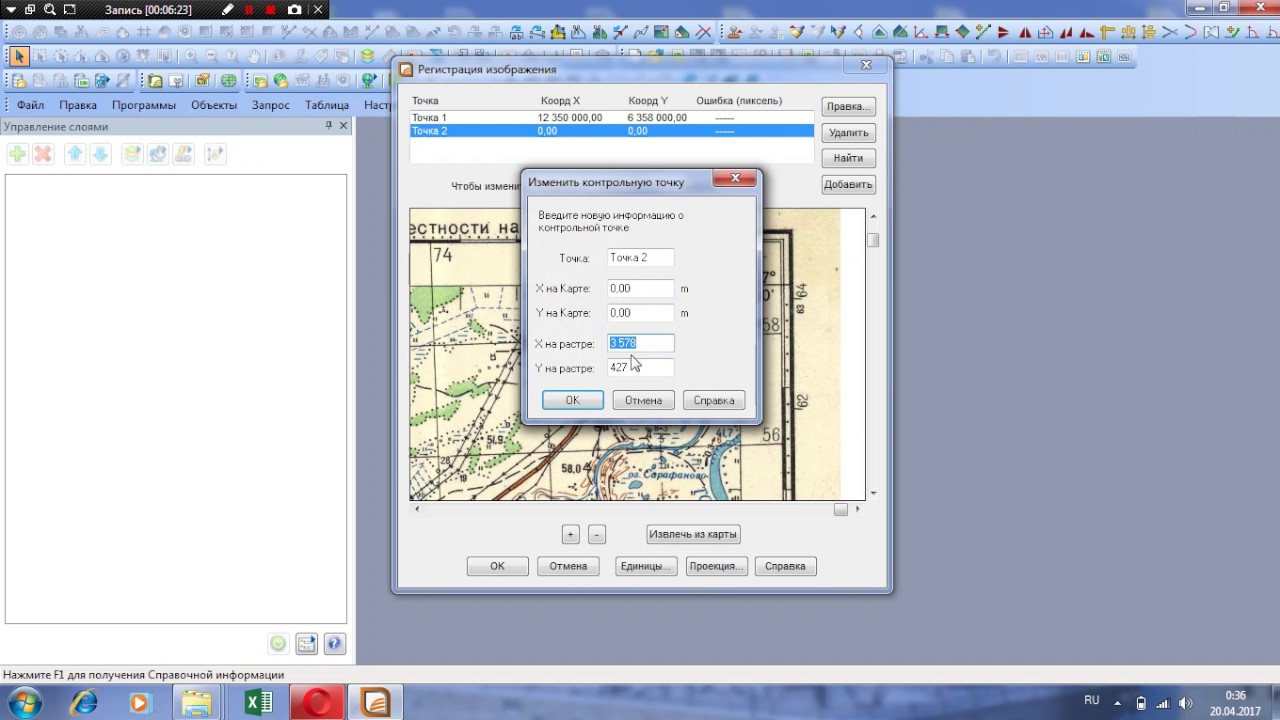Click the minus zoom button below map
The height and width of the screenshot is (720, 1280).
tap(596, 534)
